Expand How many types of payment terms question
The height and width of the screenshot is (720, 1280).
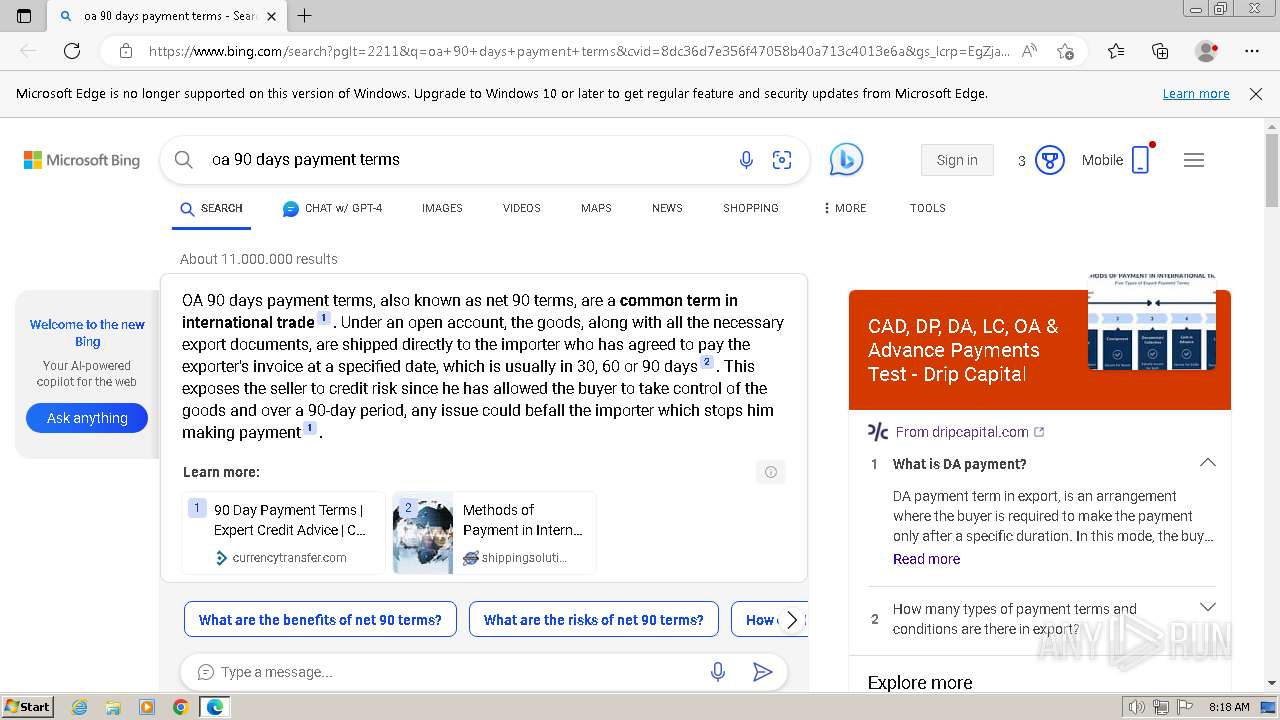pyautogui.click(x=1208, y=608)
